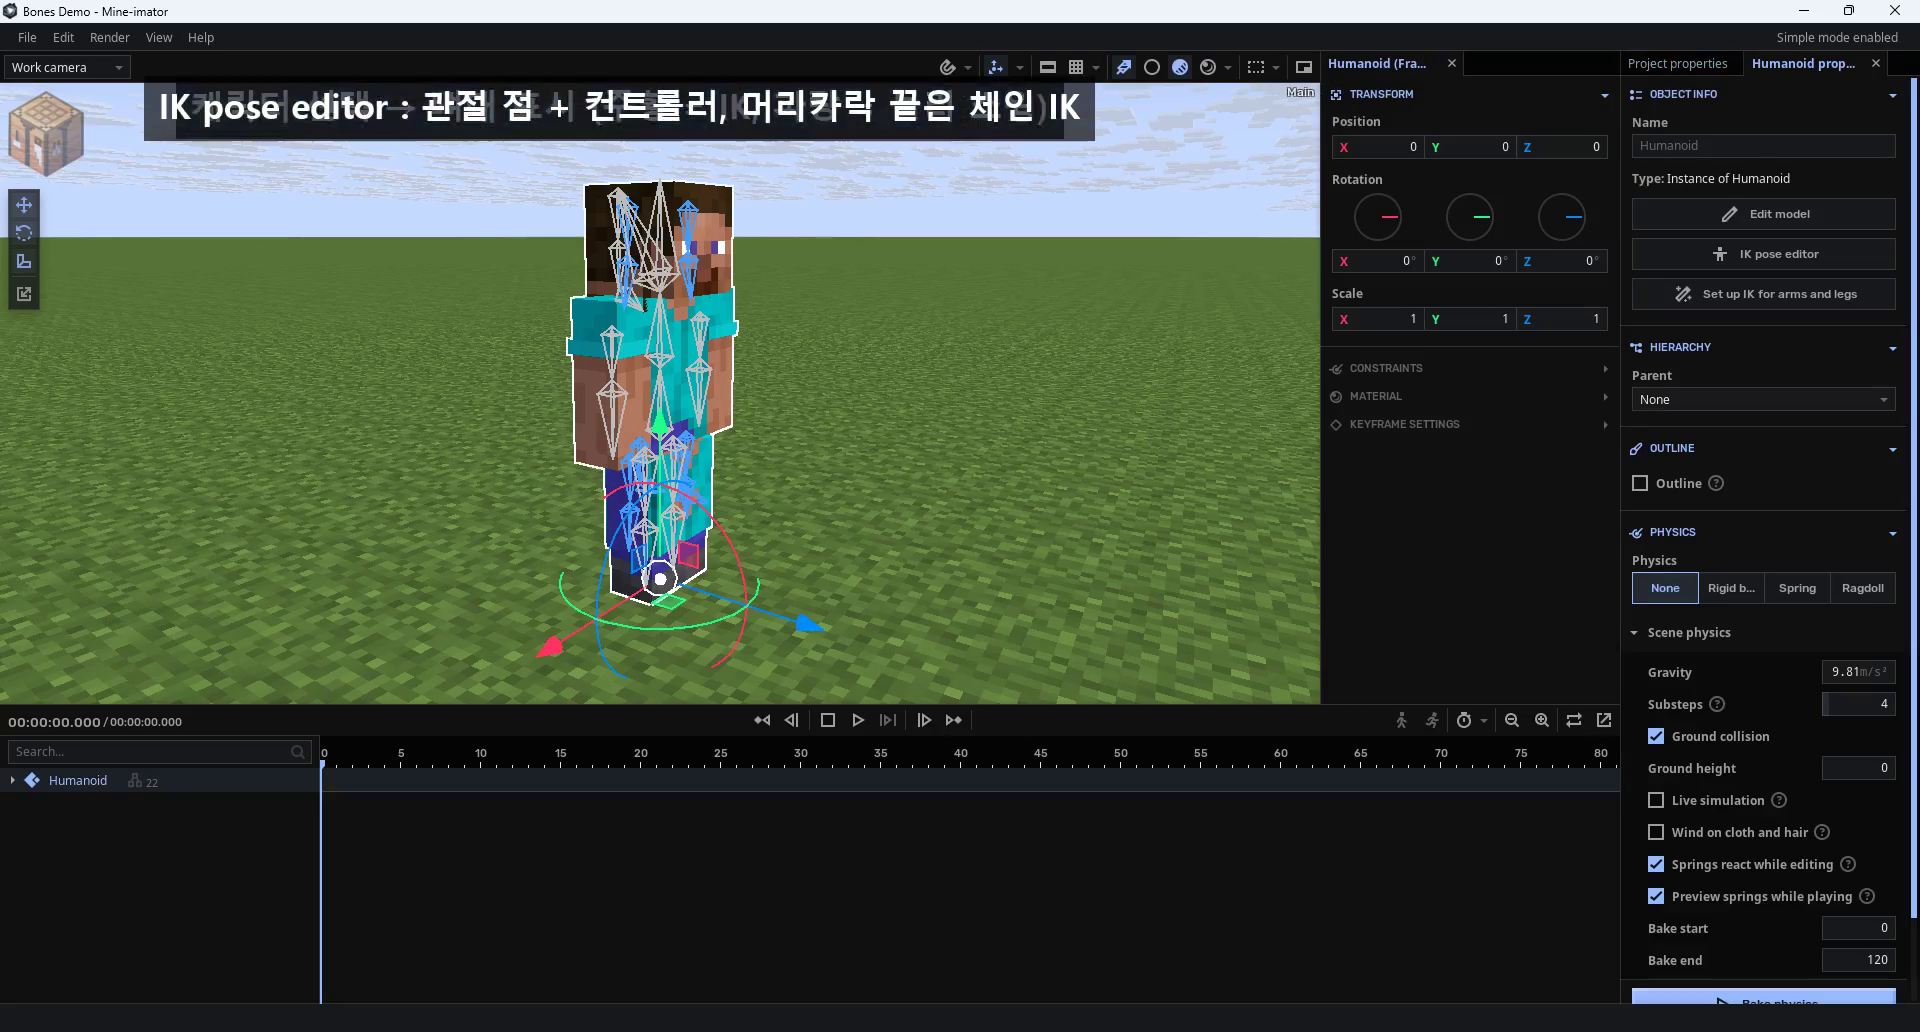Toggle the secondary camera view window icon
This screenshot has width=1920, height=1032.
tap(1304, 67)
